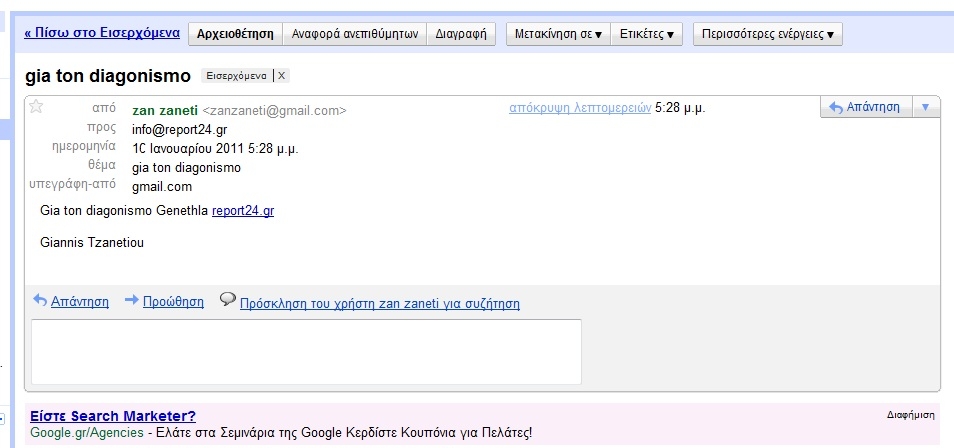Delete the email with Διαγραφή
The image size is (954, 448).
pos(461,34)
